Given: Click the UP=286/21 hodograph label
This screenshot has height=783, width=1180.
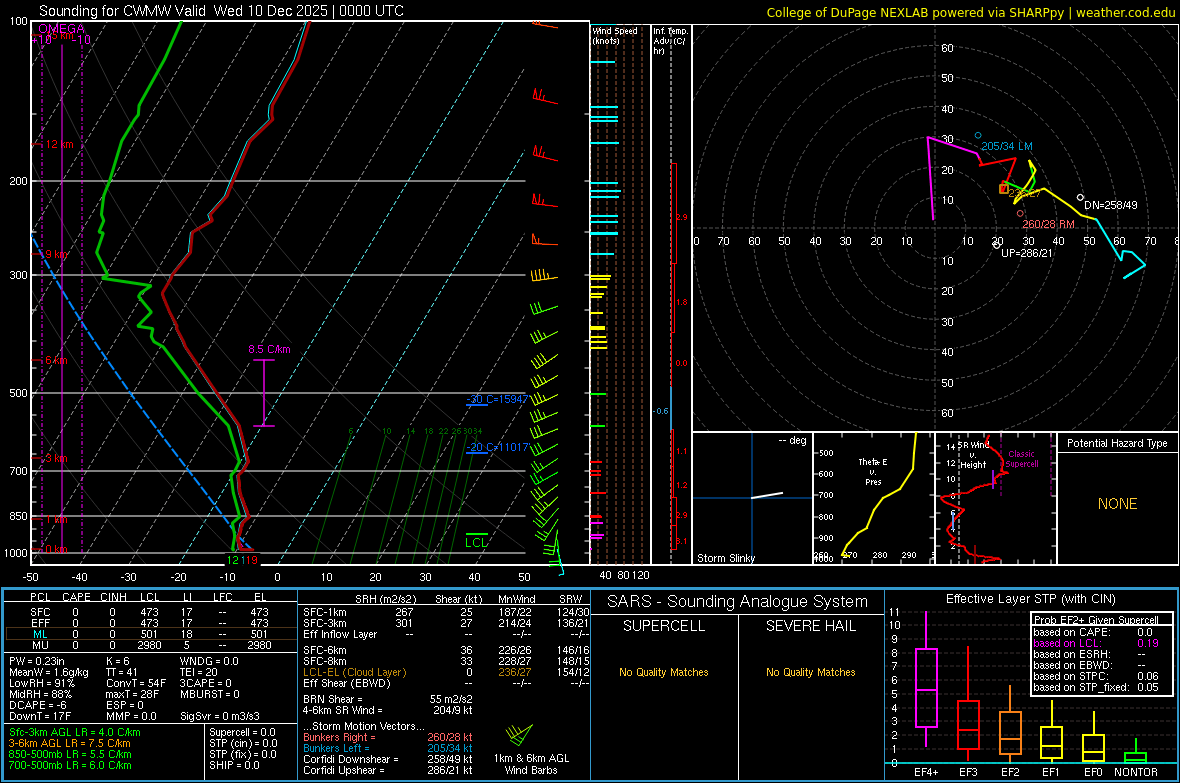Looking at the screenshot, I should (1026, 253).
